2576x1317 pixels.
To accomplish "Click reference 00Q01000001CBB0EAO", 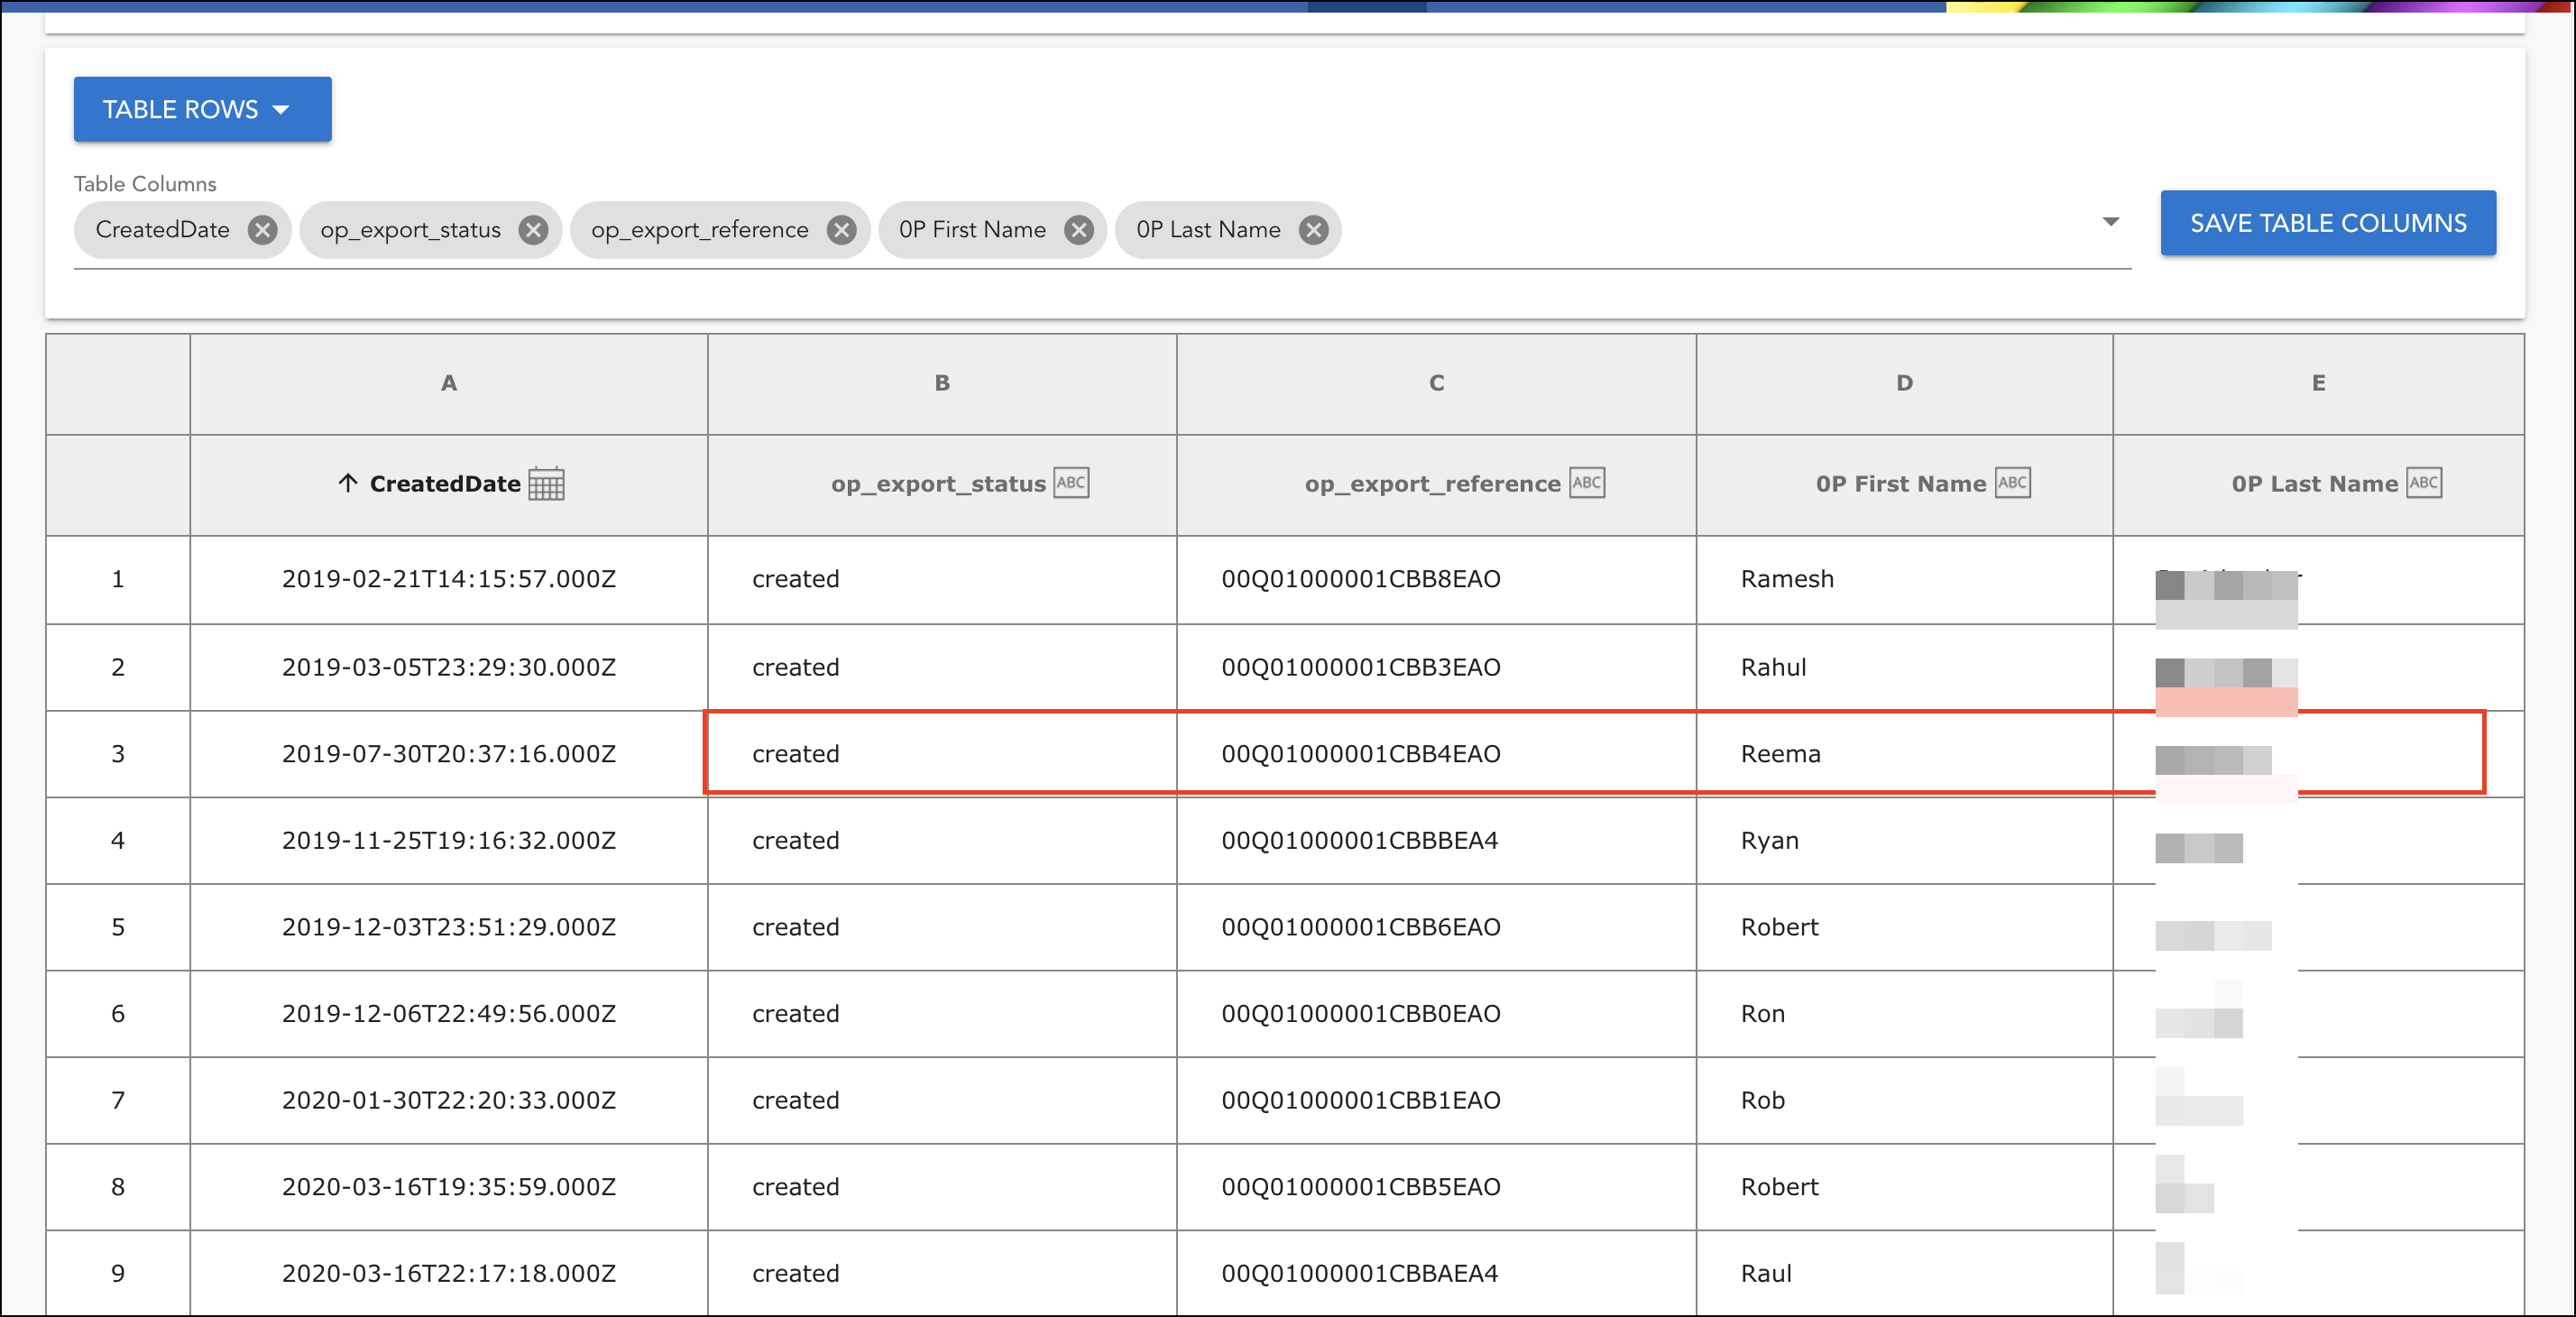I will (x=1361, y=1014).
